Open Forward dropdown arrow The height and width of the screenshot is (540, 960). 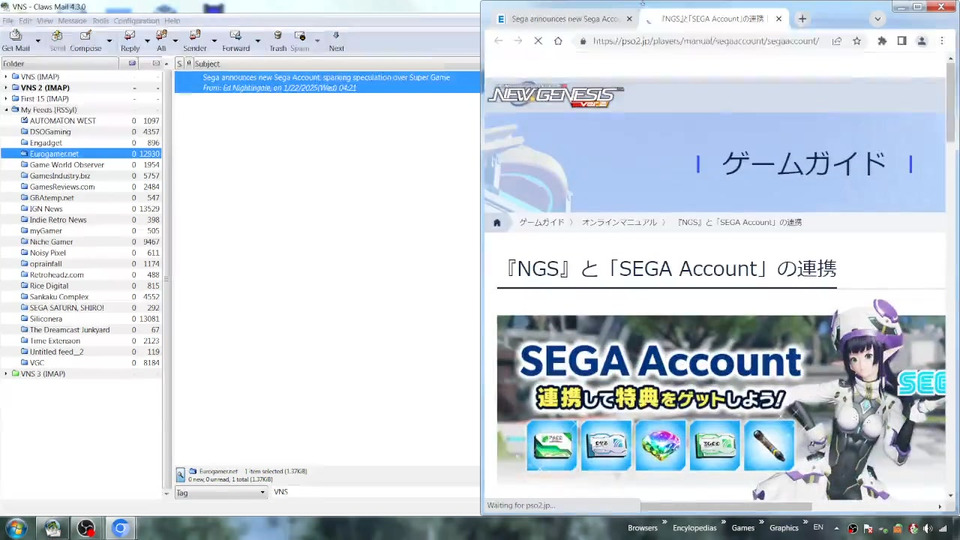pos(257,41)
